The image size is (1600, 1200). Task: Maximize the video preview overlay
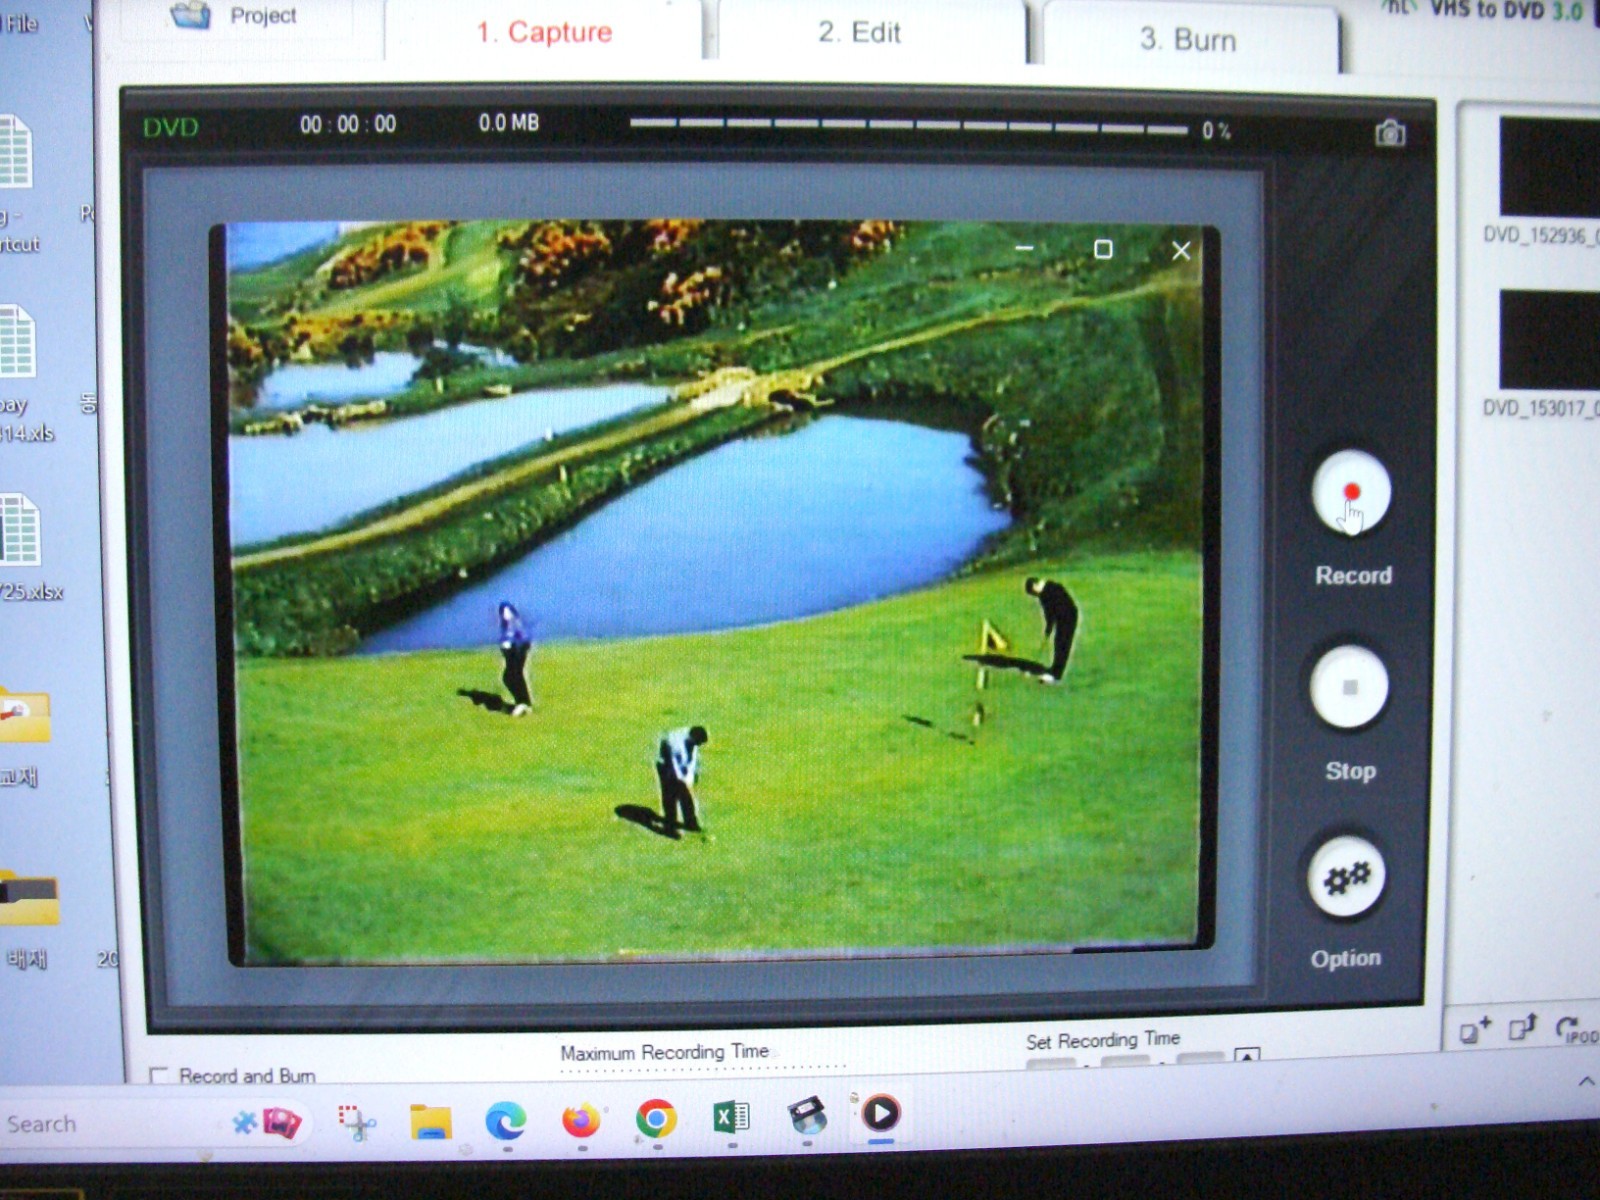click(1103, 249)
